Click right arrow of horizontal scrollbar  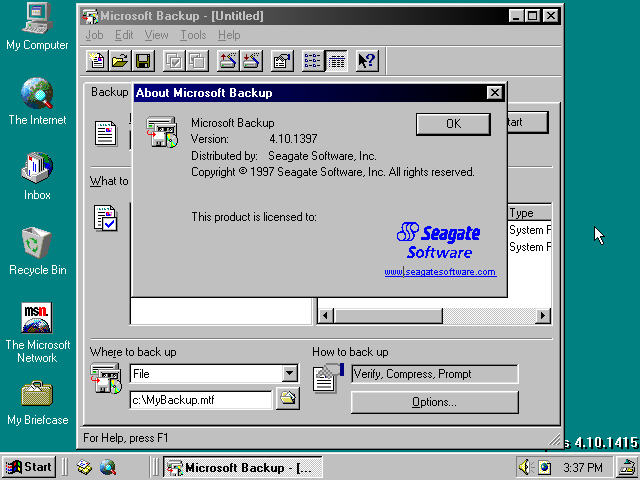[542, 316]
